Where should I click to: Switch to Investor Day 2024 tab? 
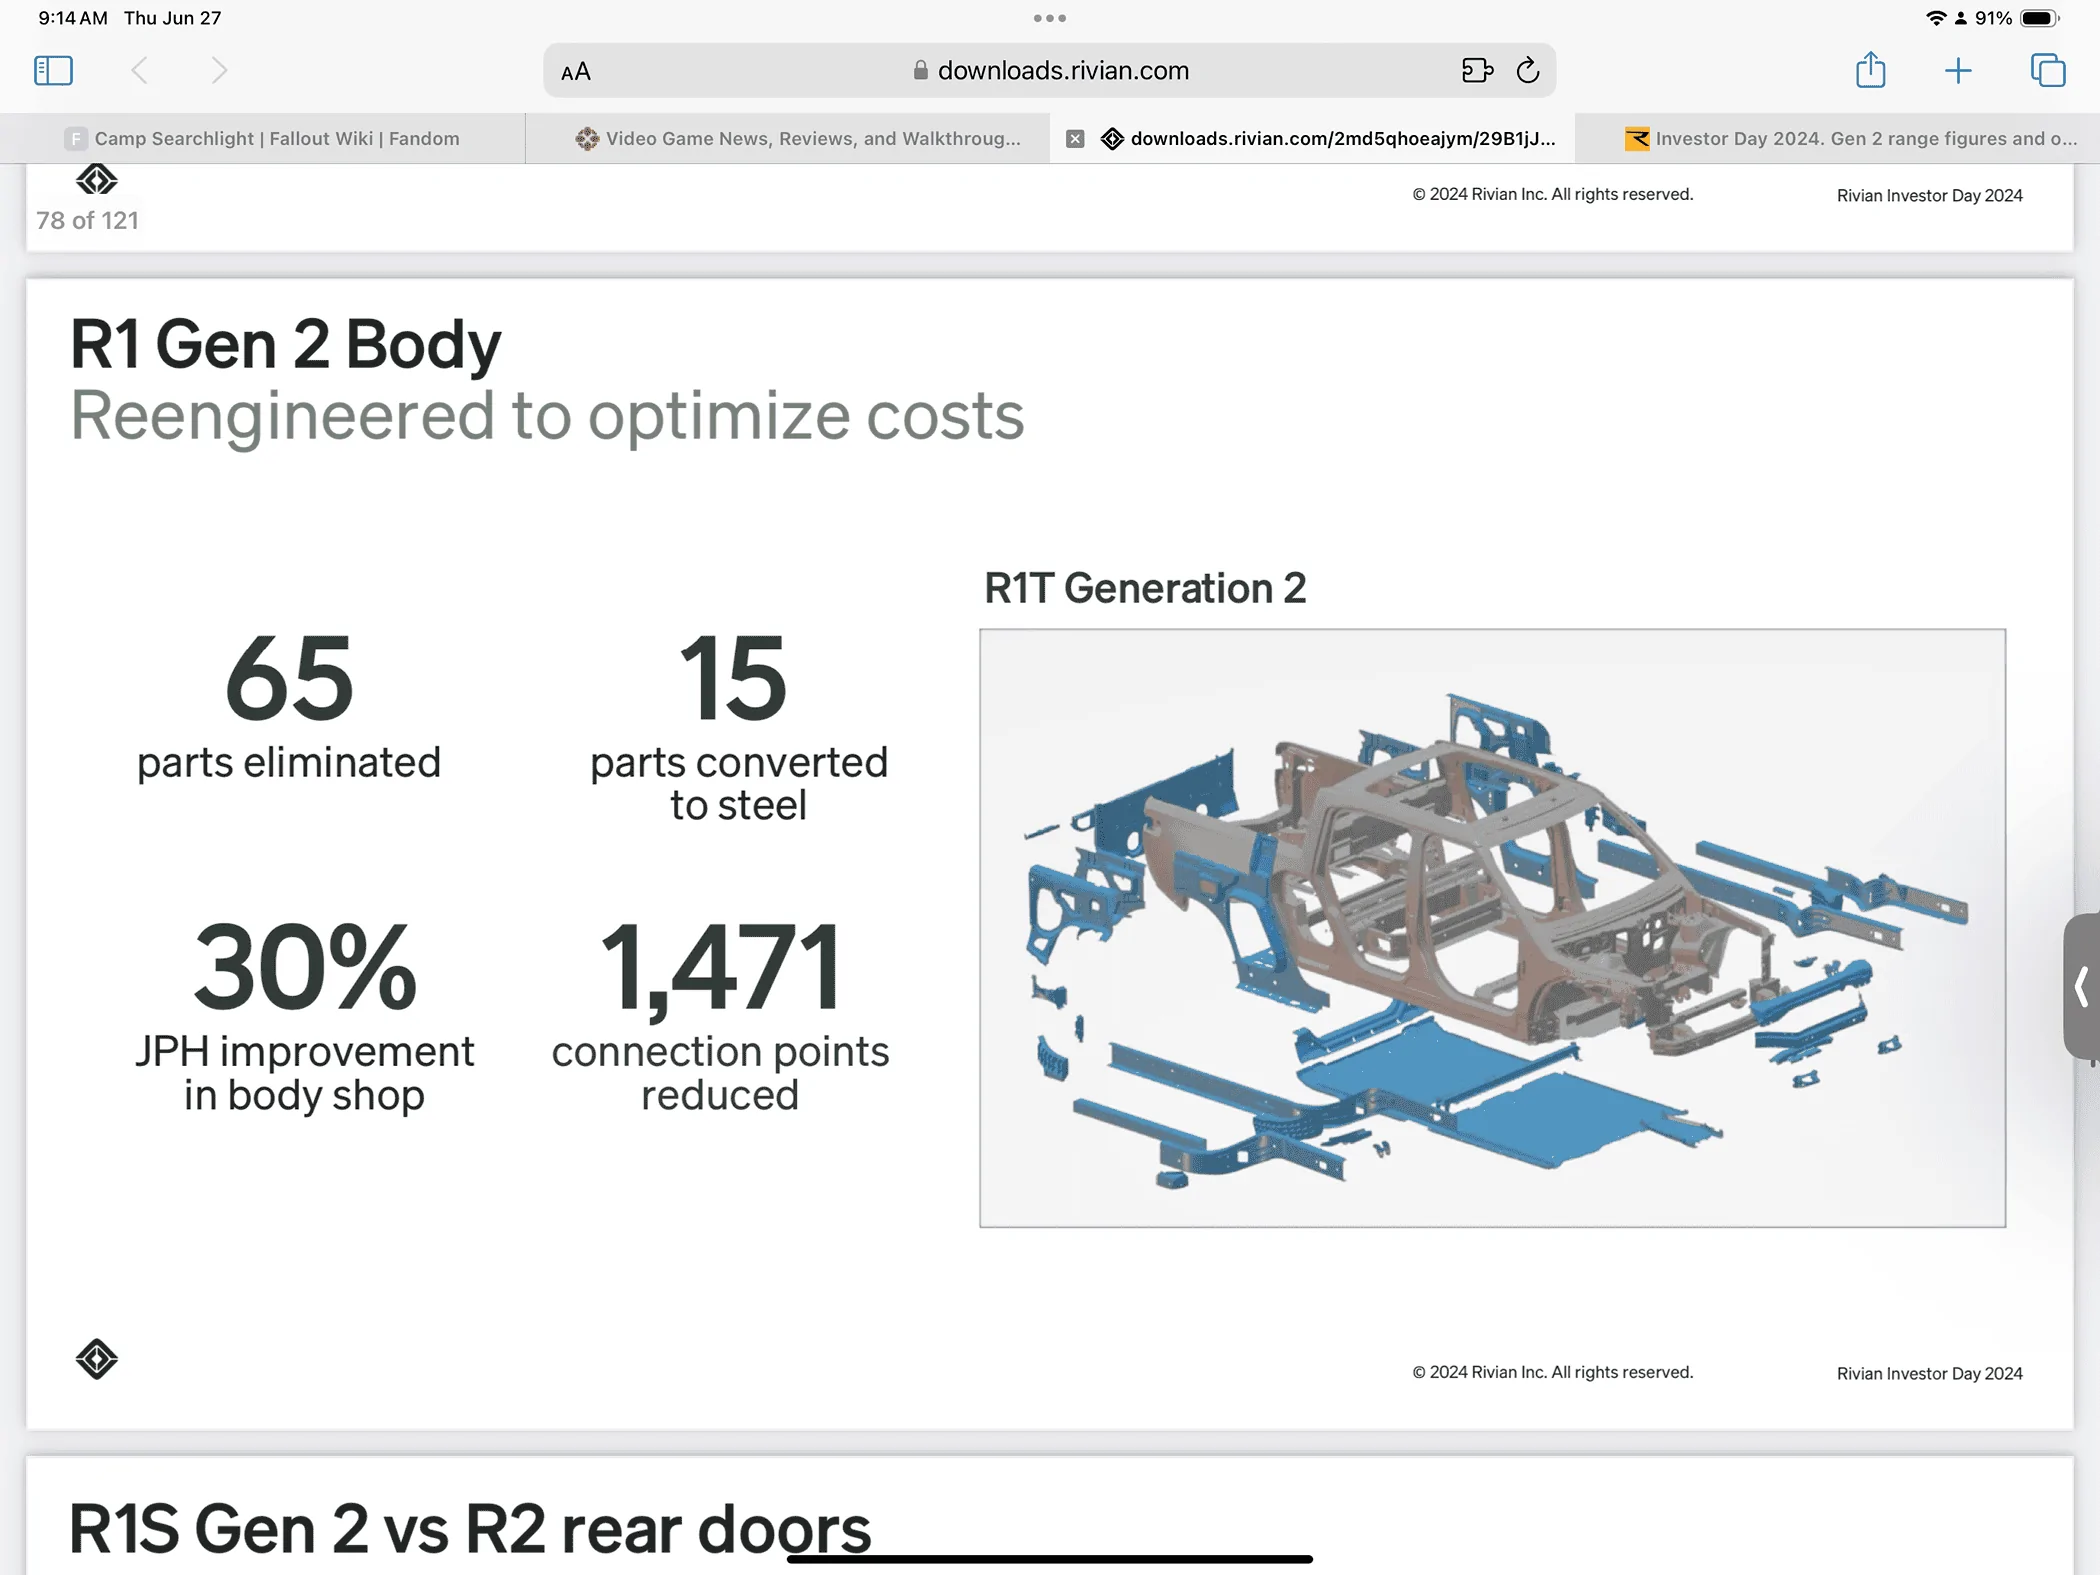1838,138
